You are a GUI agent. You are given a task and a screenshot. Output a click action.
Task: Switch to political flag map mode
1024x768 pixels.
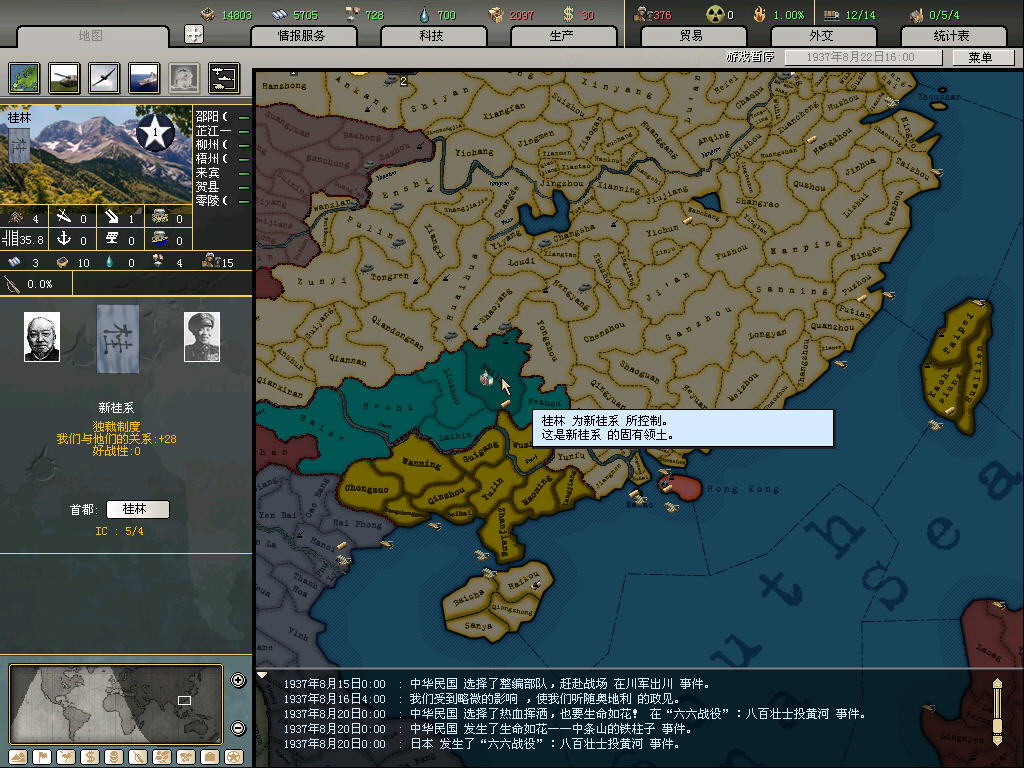coord(42,757)
